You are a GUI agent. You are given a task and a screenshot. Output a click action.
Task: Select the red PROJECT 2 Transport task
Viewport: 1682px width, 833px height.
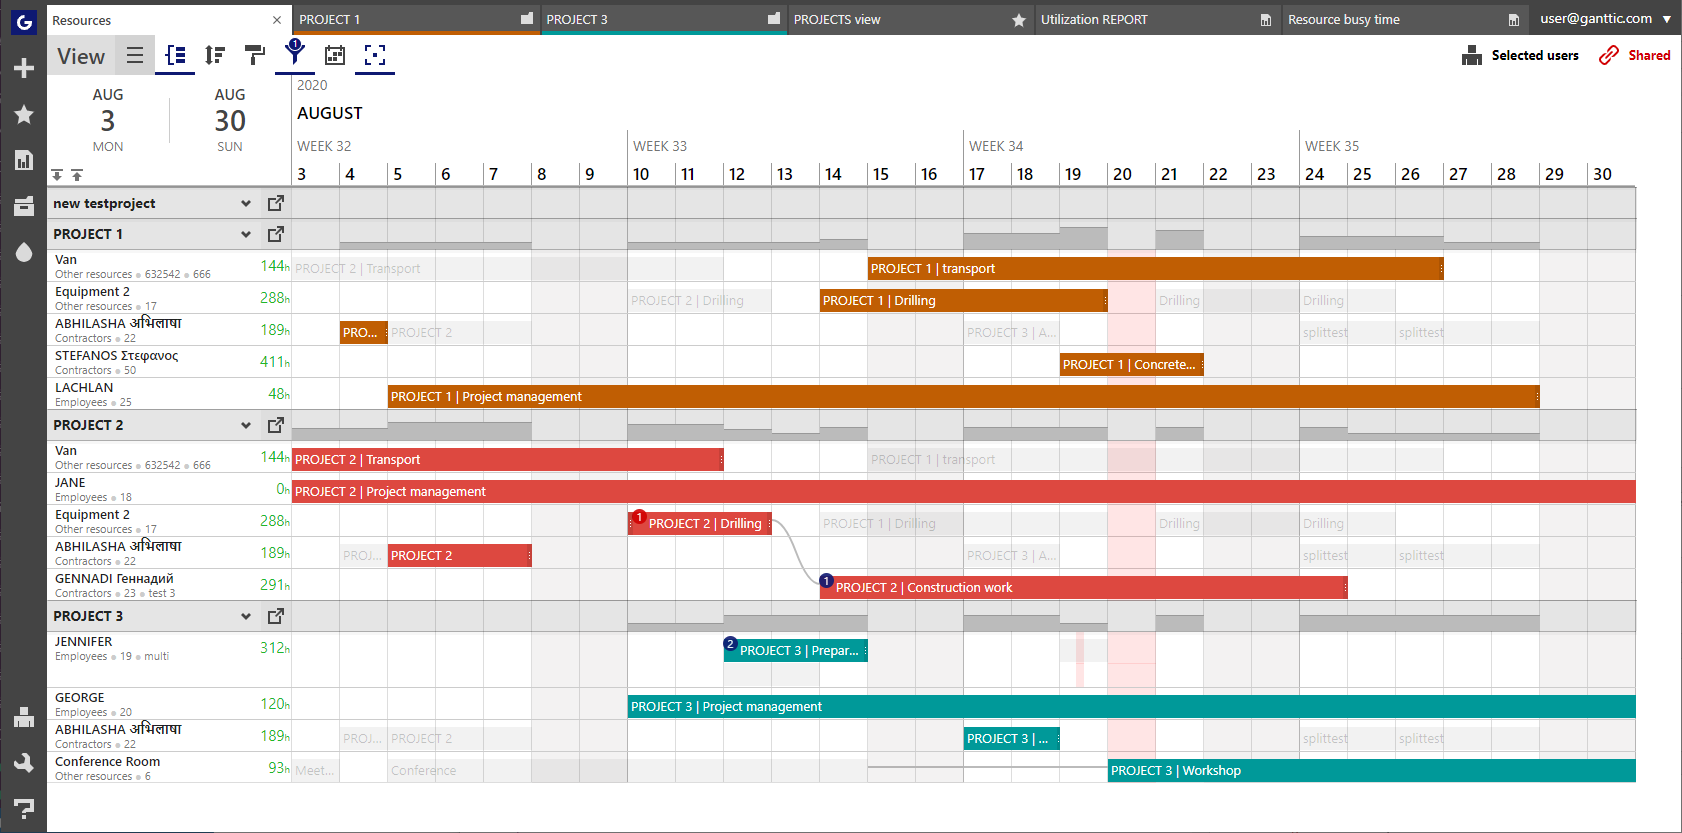click(508, 459)
